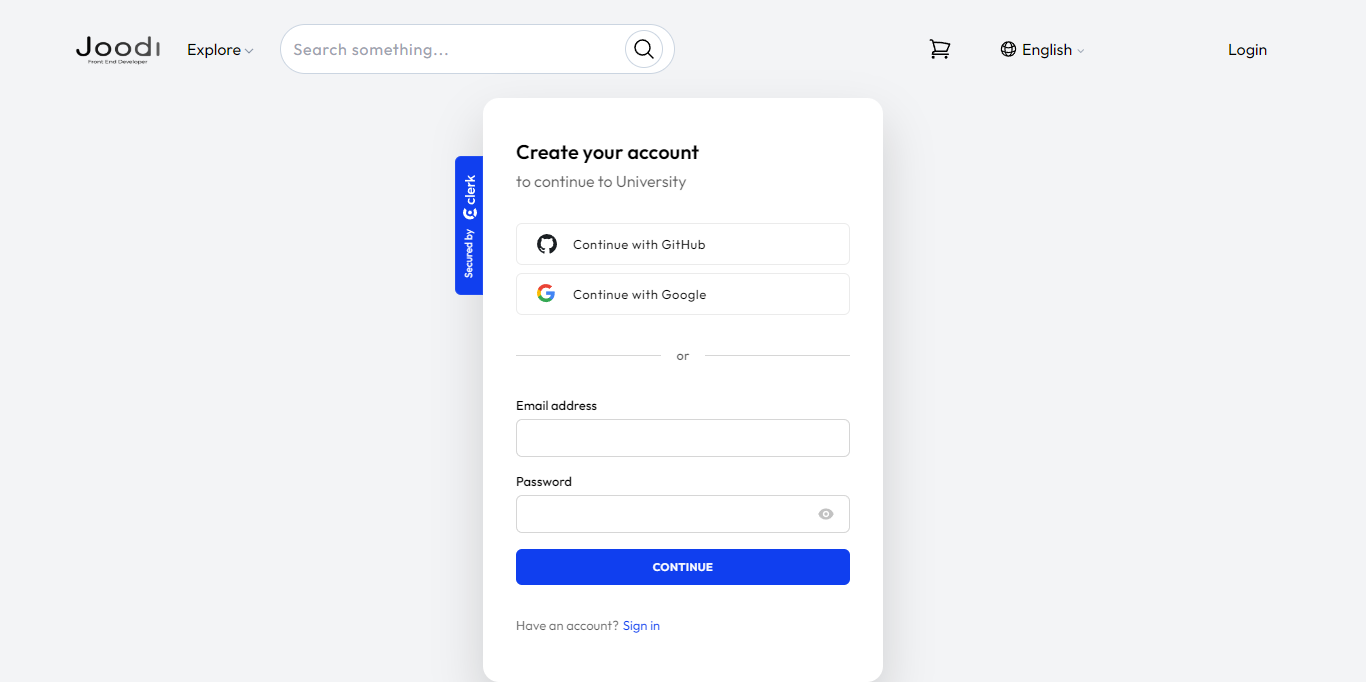Toggle password visibility eye icon
1366x682 pixels.
(826, 514)
